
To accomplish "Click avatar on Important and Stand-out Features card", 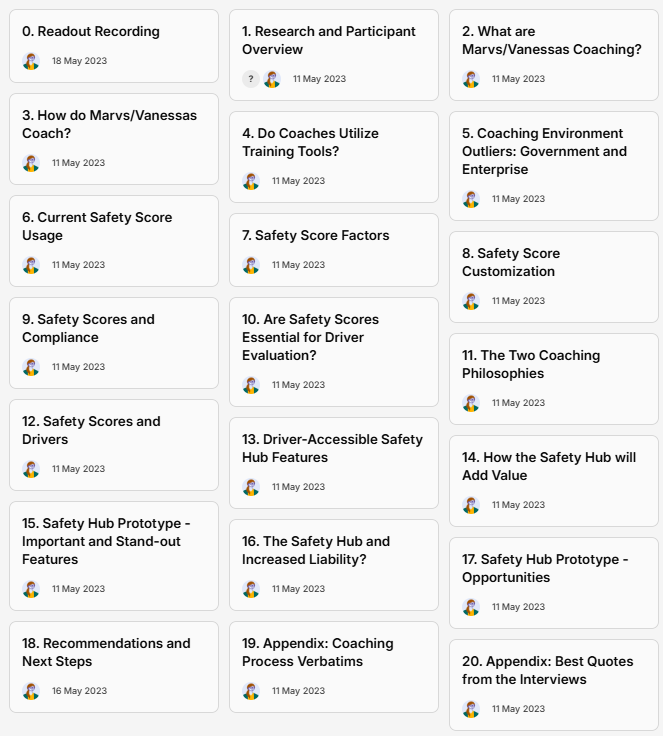I will coord(31,589).
